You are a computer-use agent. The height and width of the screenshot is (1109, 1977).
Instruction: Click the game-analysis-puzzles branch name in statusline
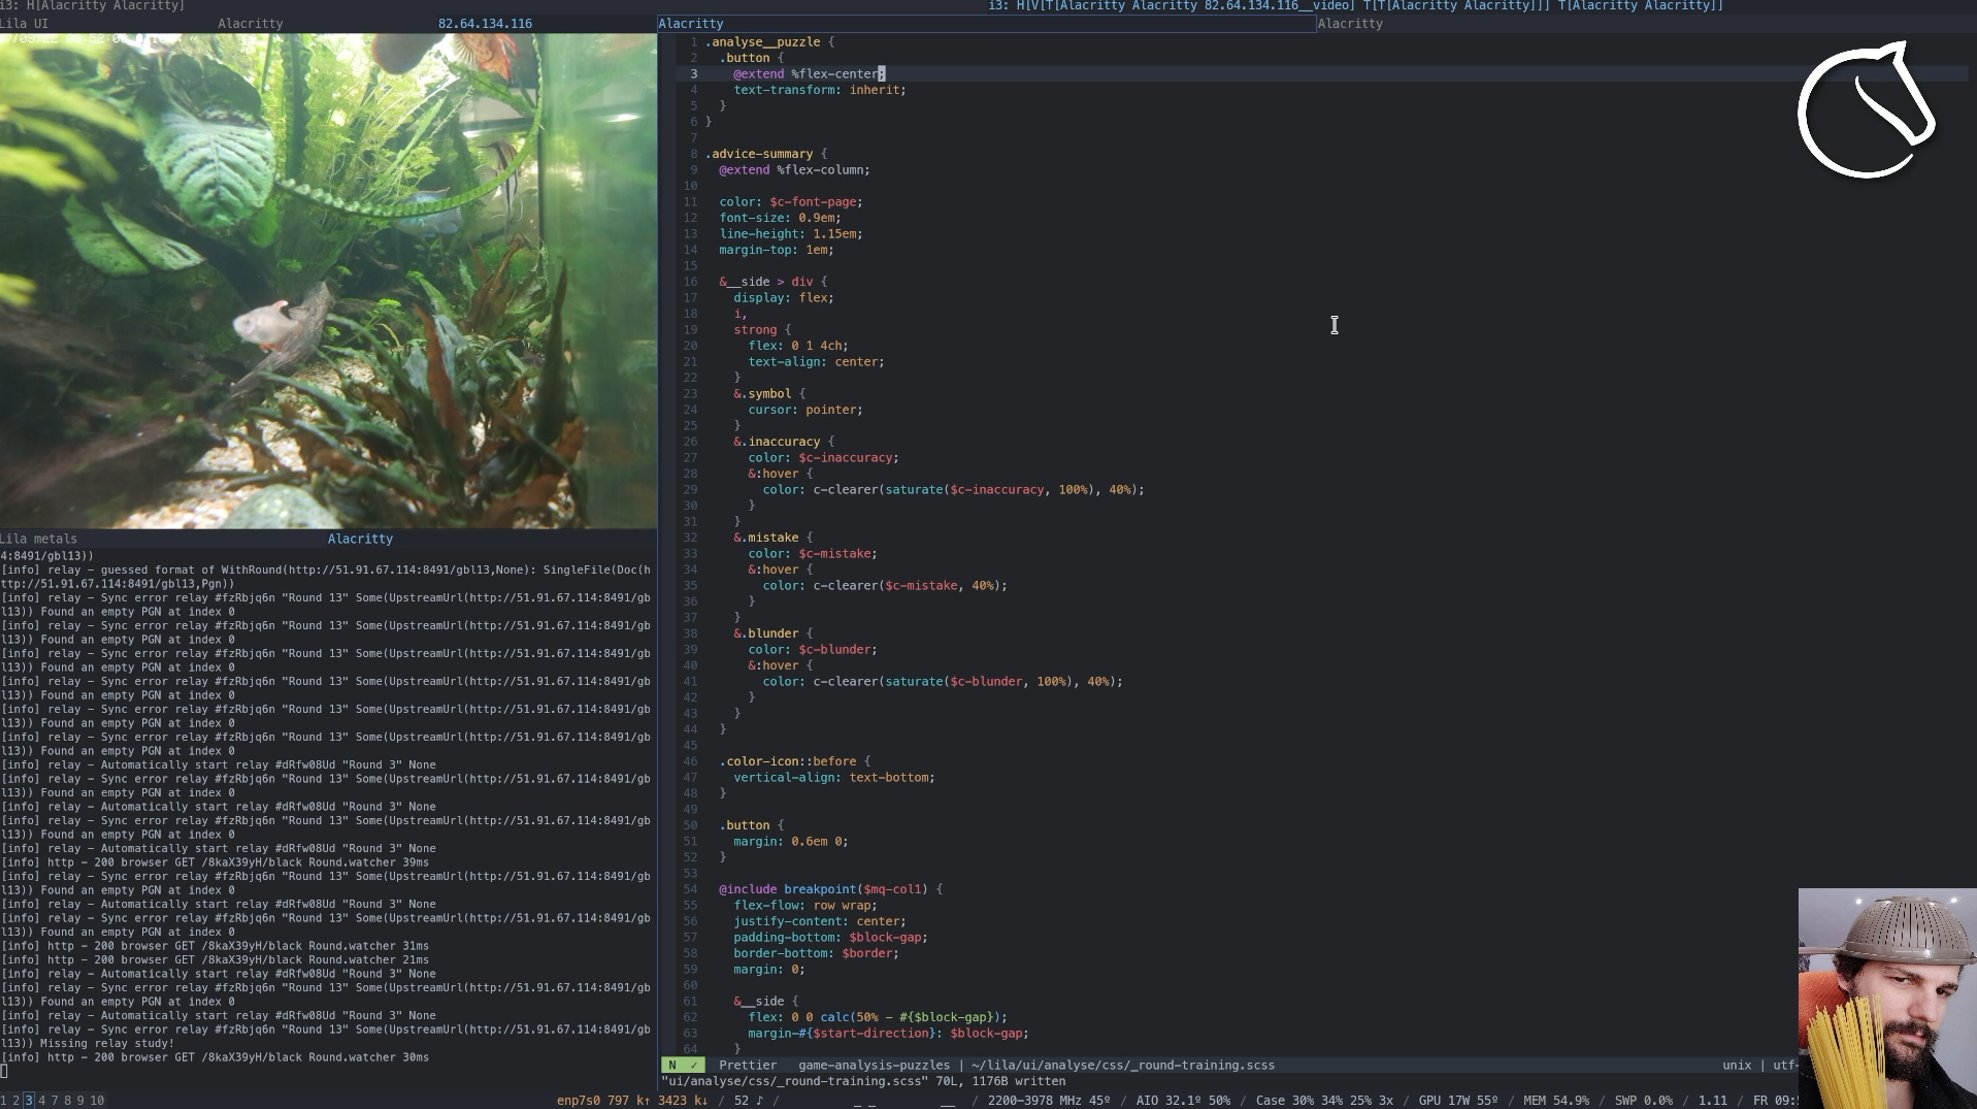tap(873, 1065)
